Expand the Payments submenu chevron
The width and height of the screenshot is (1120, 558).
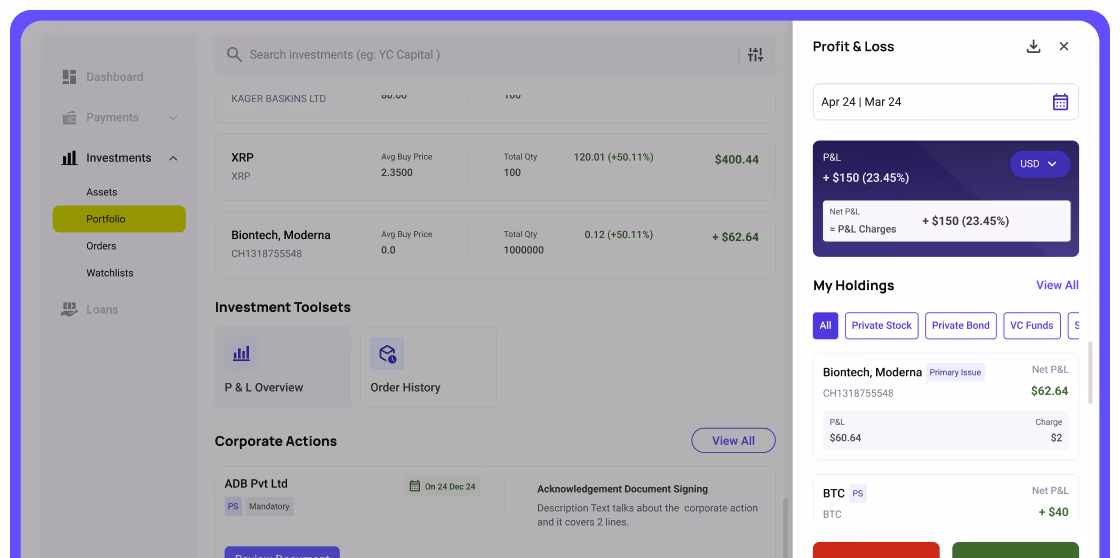(173, 117)
